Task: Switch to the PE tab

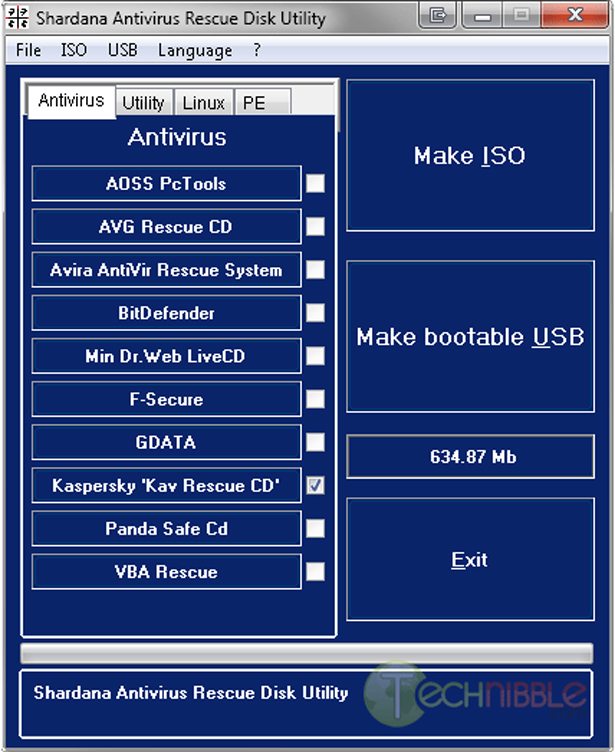Action: tap(262, 103)
